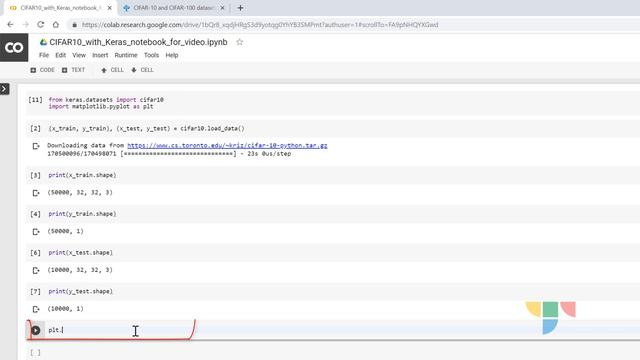Open the Runtime menu
The height and width of the screenshot is (360, 640).
pos(126,55)
